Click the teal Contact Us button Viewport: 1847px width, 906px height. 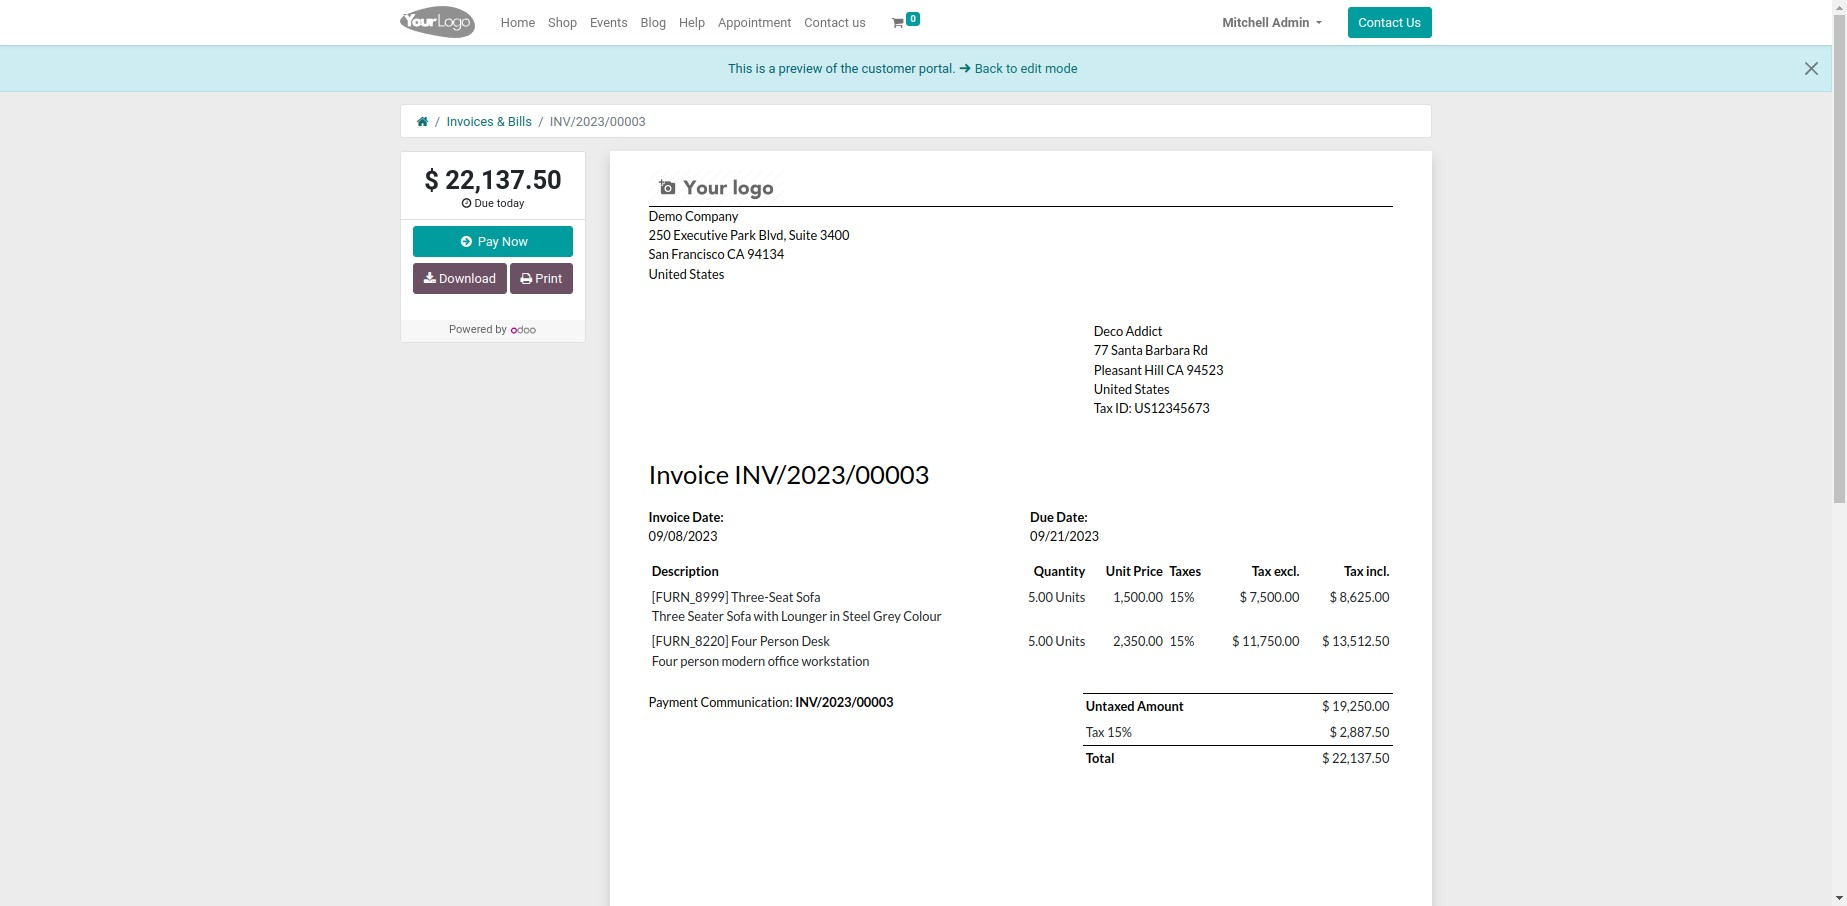[1388, 23]
